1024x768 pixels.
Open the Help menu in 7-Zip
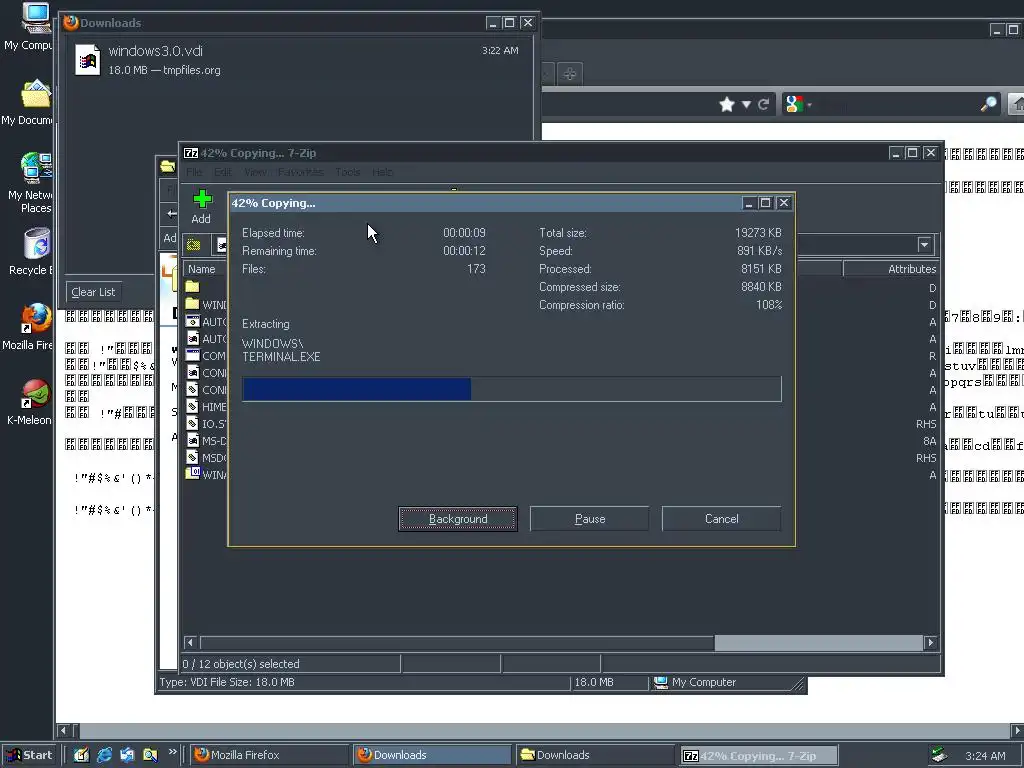click(x=382, y=172)
